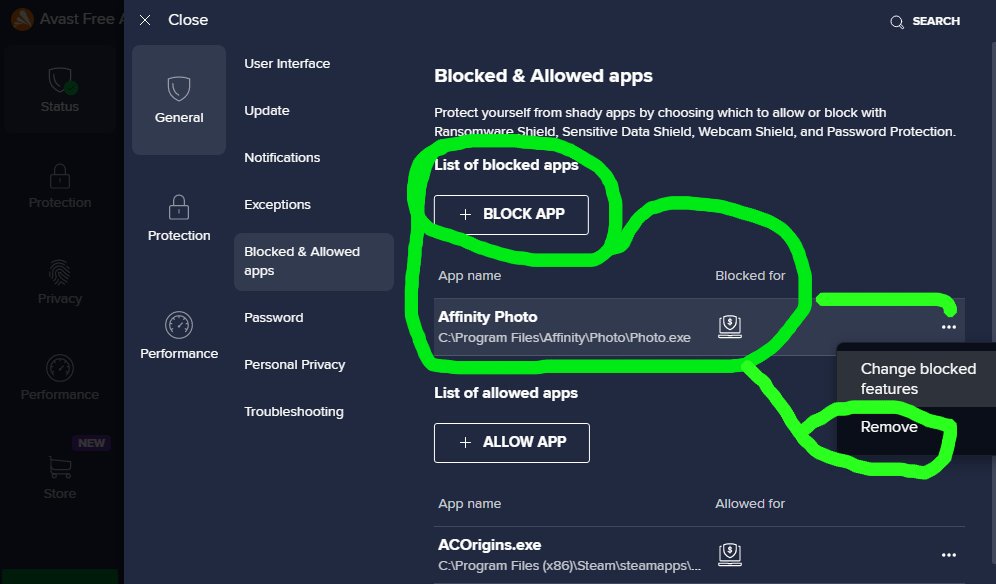996x584 pixels.
Task: Click the search magnifier icon
Action: point(896,22)
